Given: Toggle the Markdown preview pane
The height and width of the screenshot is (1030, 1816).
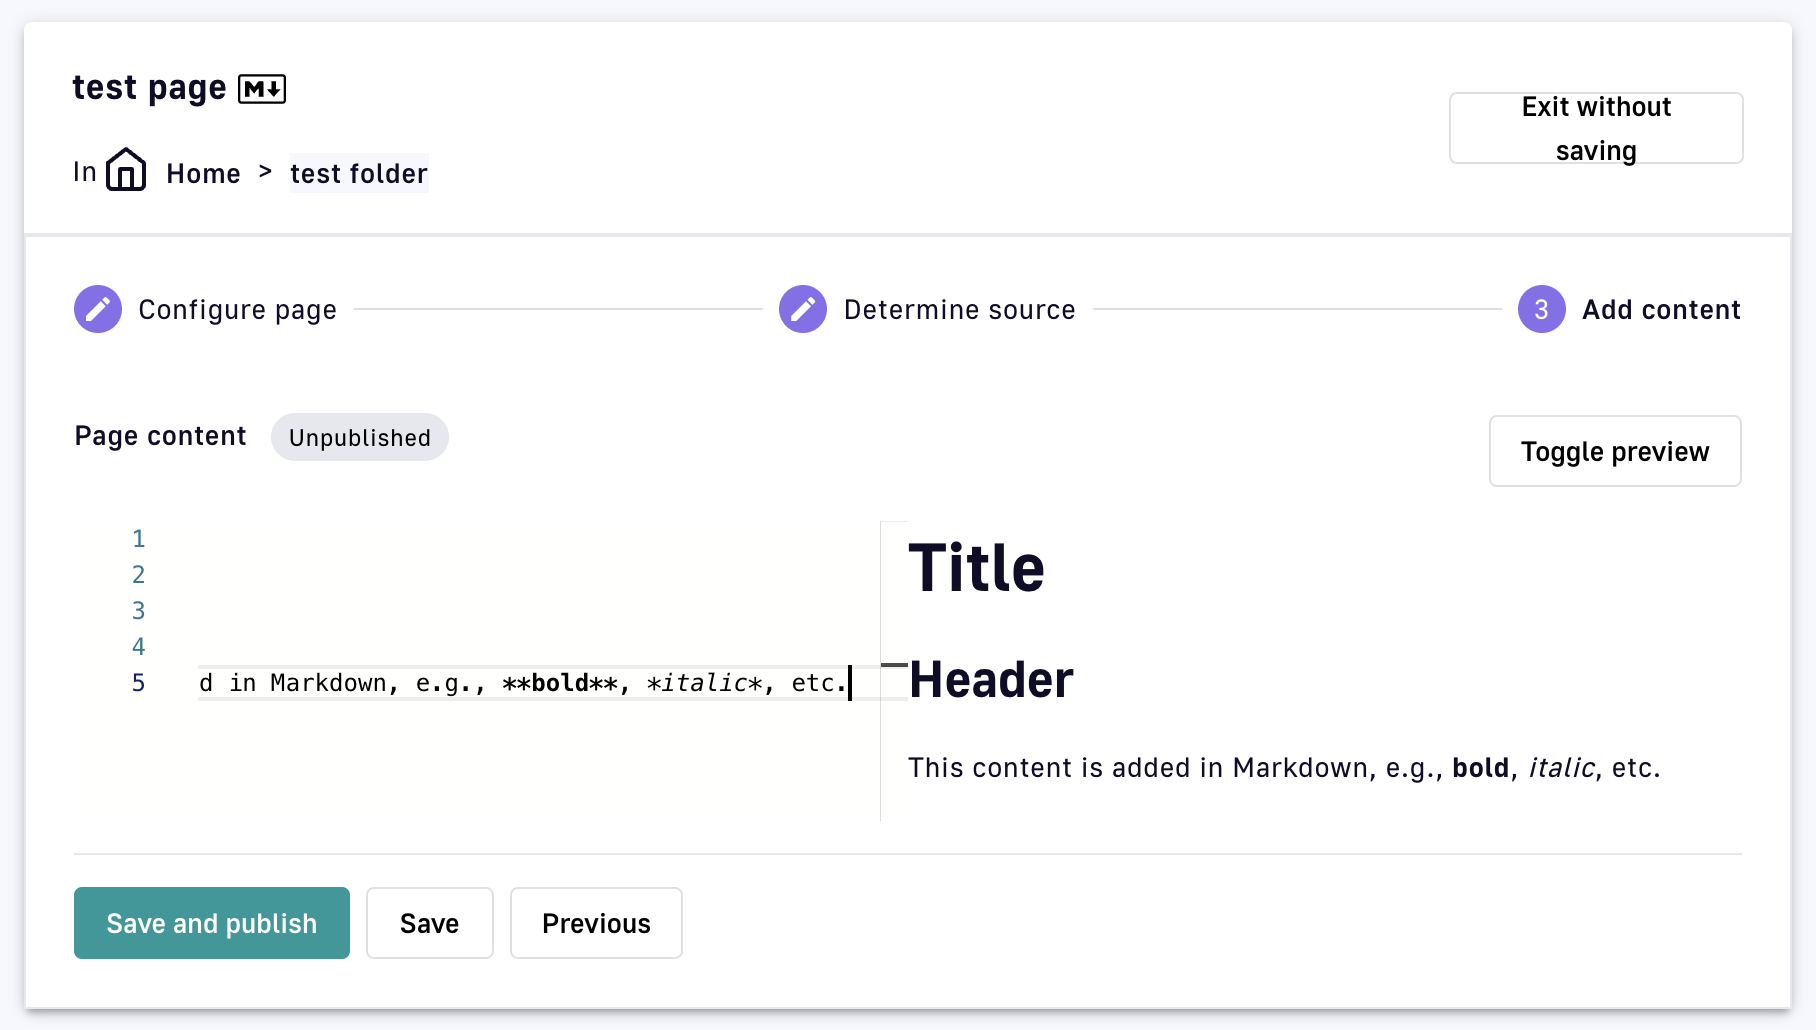Looking at the screenshot, I should (x=1614, y=451).
